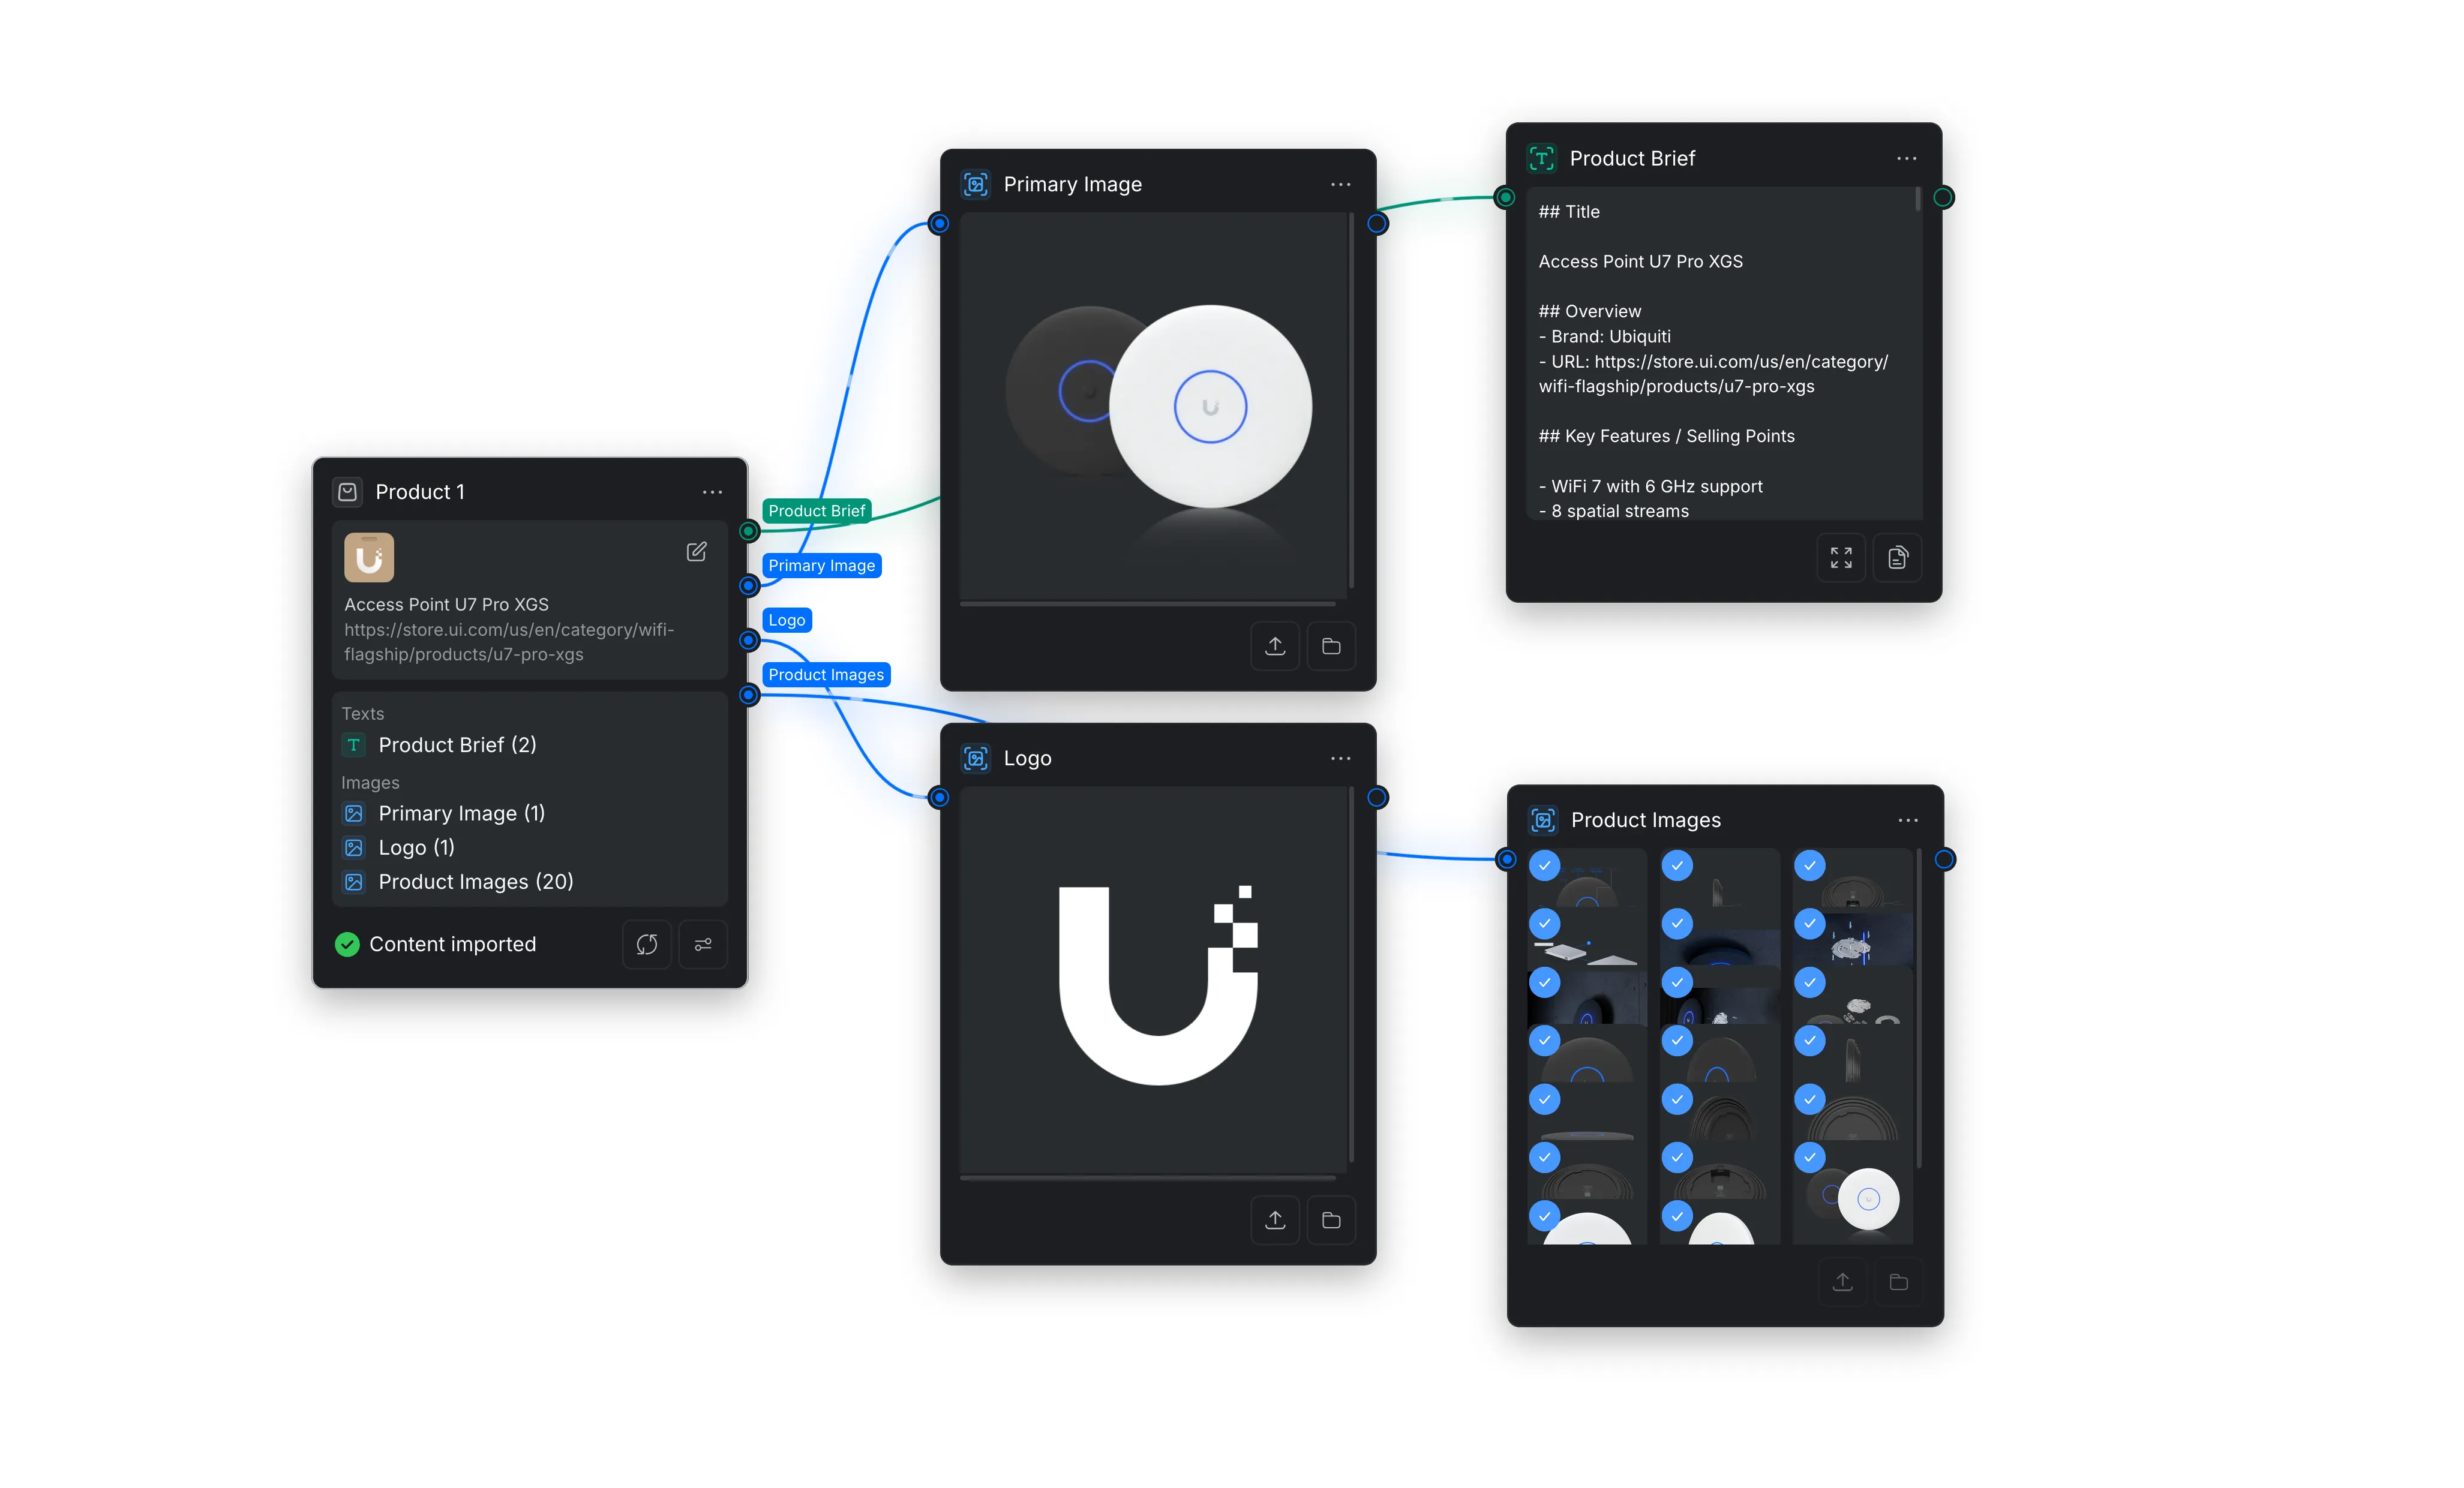Image resolution: width=2464 pixels, height=1488 pixels.
Task: Click the Logo node header icon
Action: 975,759
